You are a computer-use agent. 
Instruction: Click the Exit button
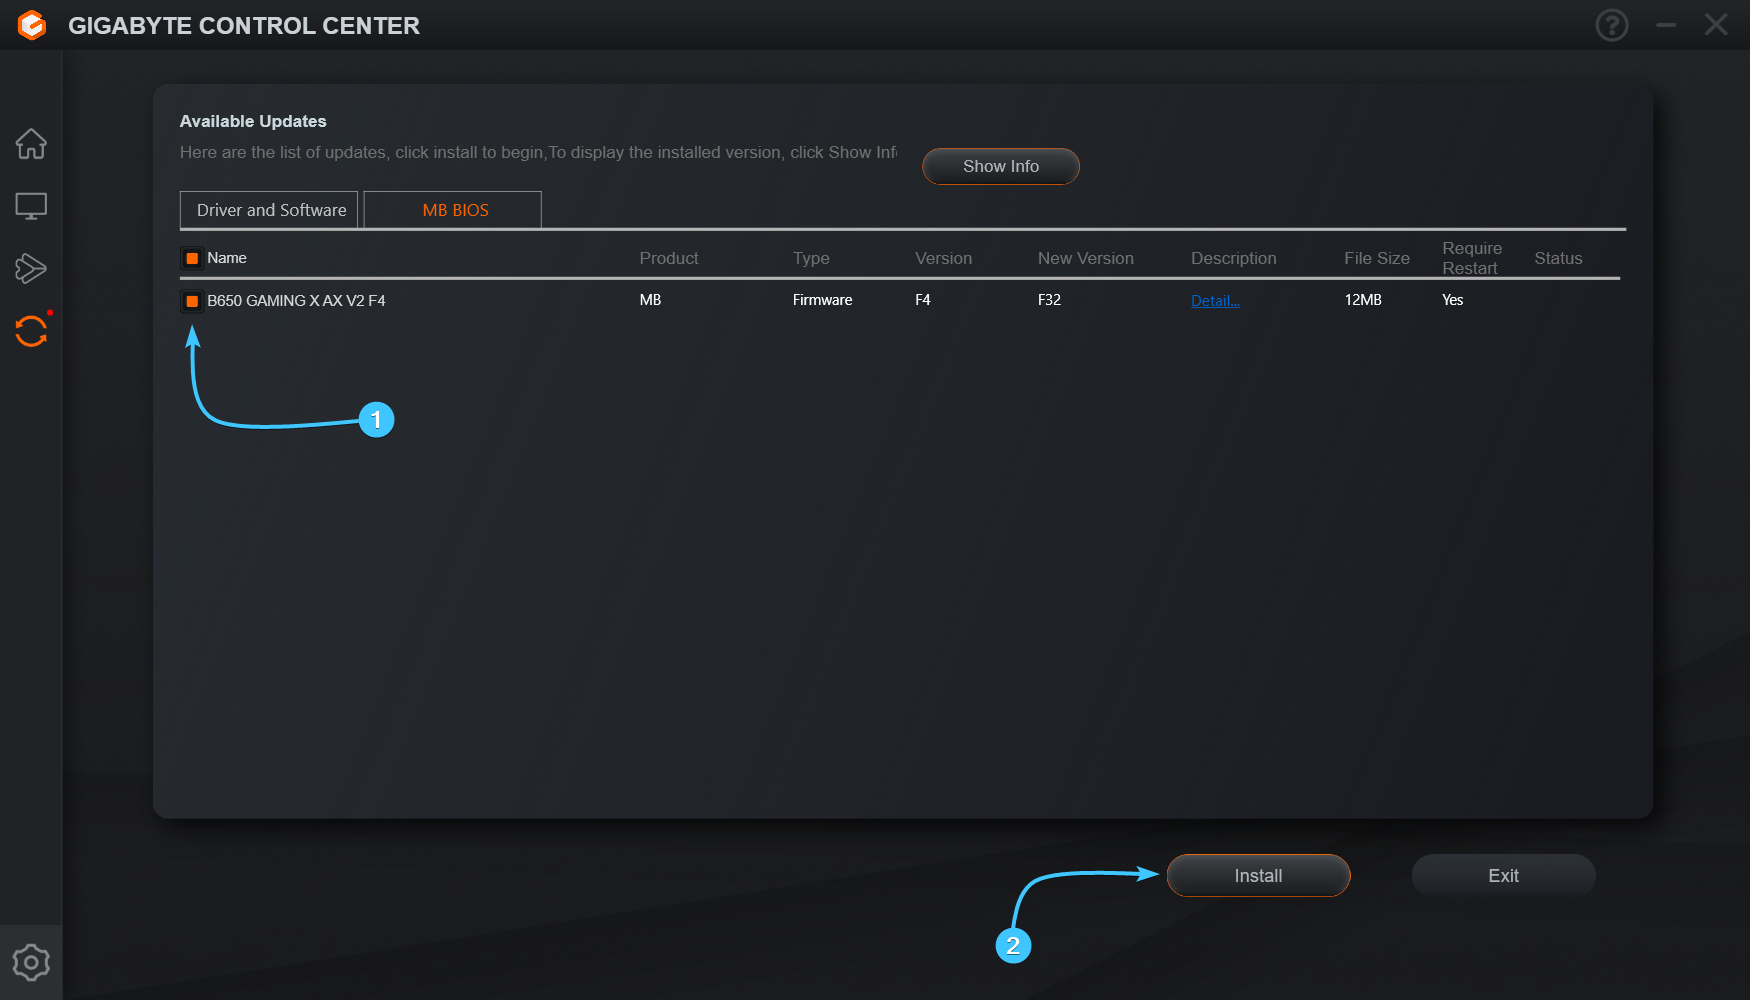pyautogui.click(x=1503, y=876)
